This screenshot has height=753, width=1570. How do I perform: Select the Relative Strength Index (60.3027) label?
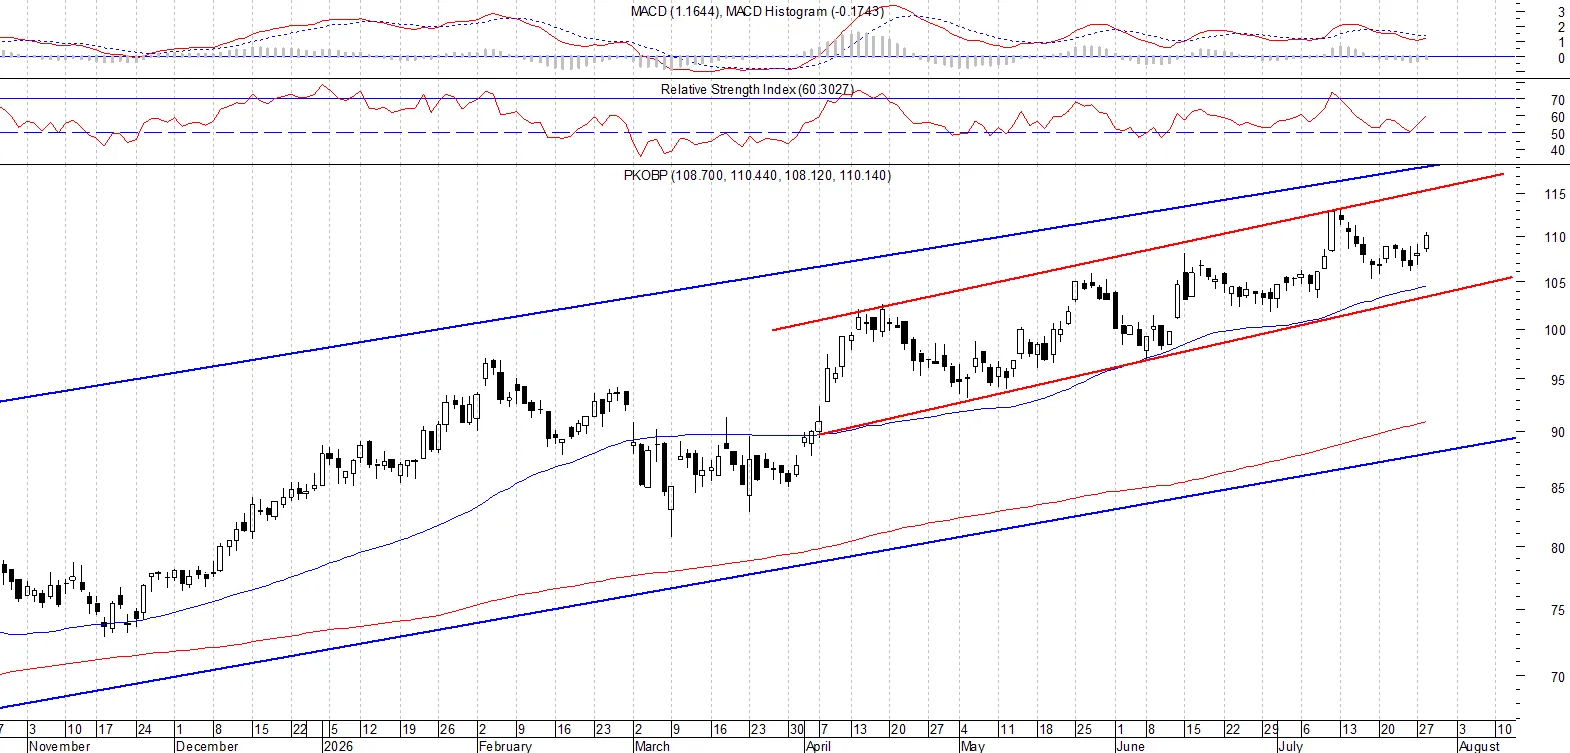[x=757, y=89]
